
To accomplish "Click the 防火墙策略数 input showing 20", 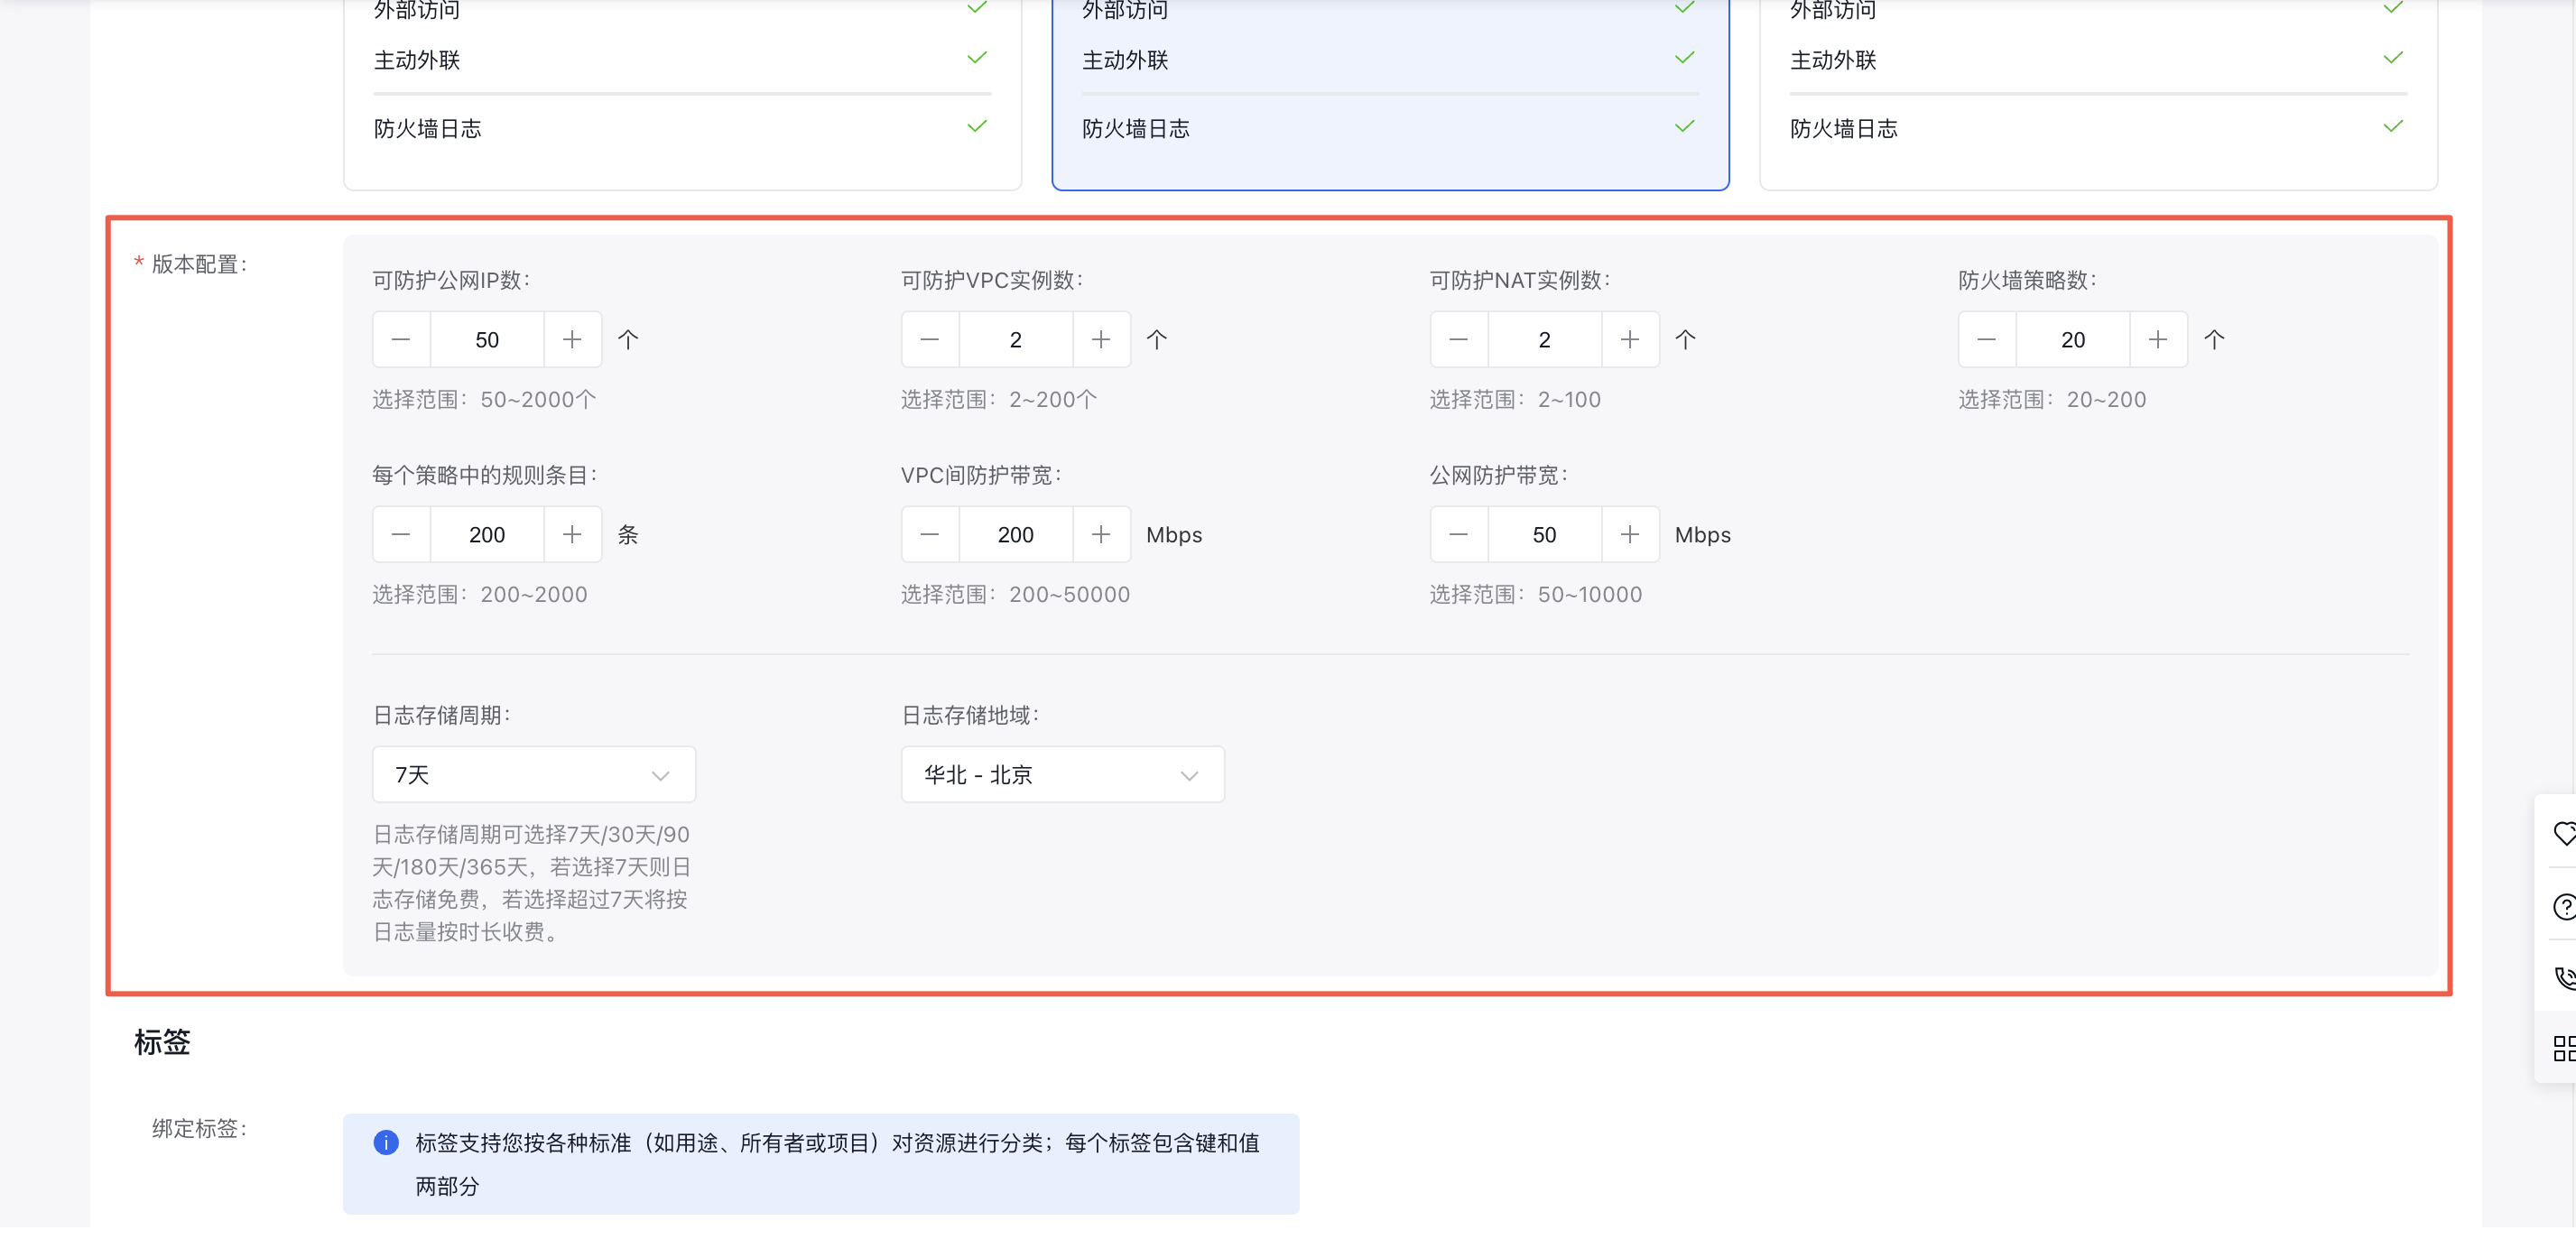I will pyautogui.click(x=2072, y=340).
